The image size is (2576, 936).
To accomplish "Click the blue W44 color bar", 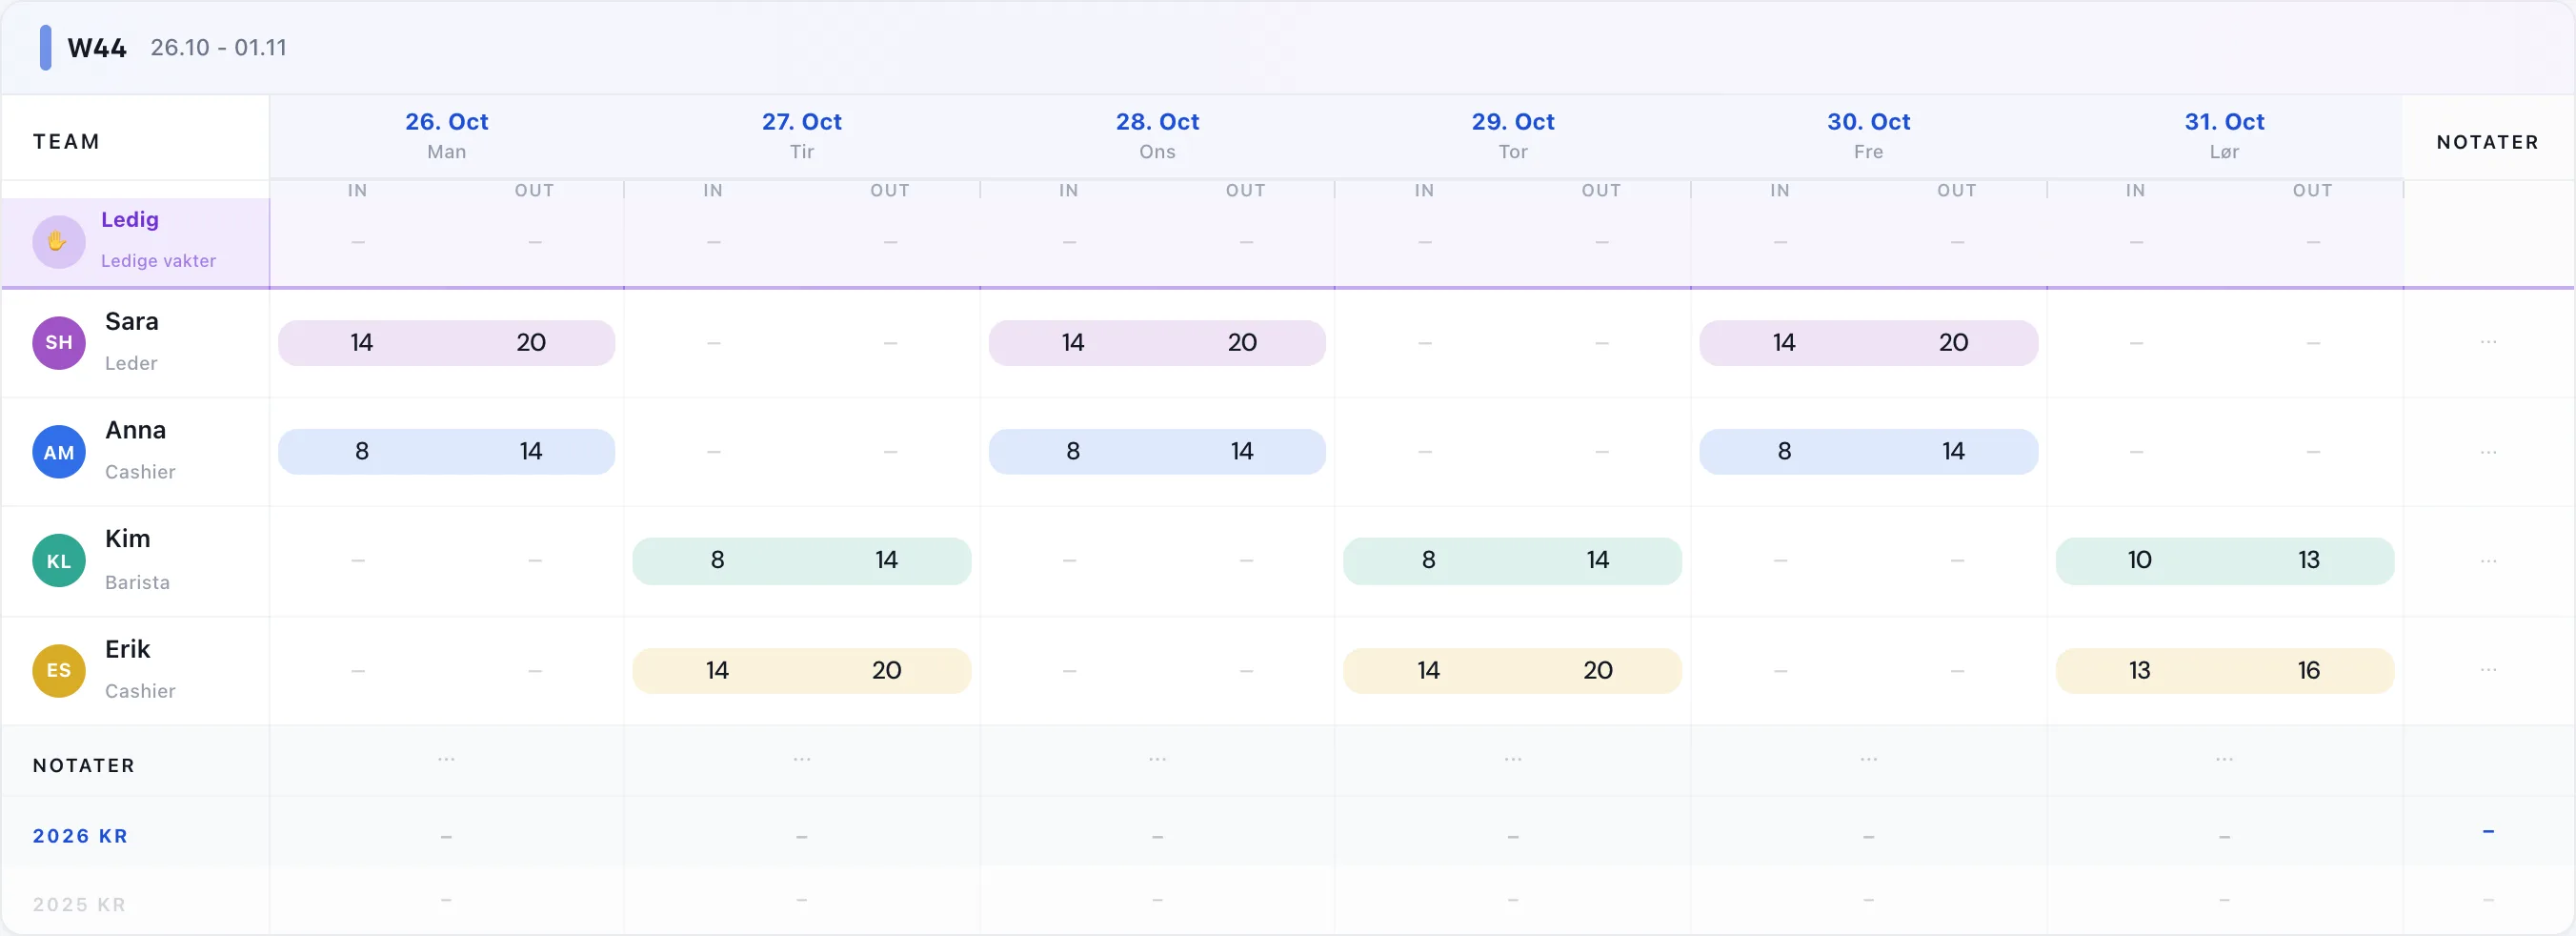I will coord(45,48).
